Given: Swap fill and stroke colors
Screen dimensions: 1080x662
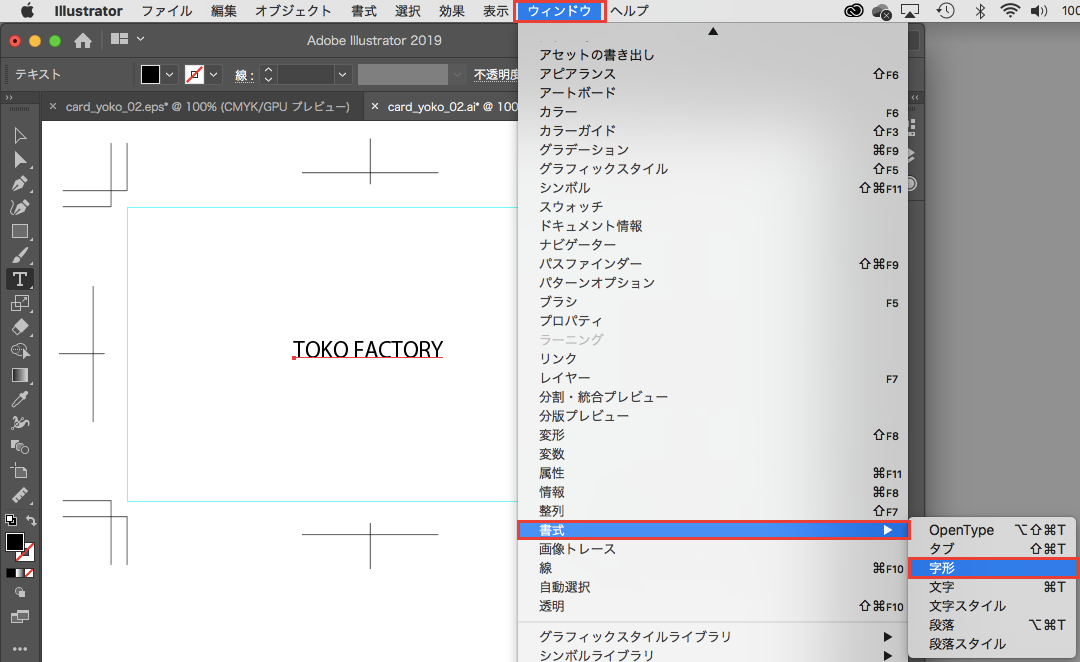Looking at the screenshot, I should point(32,520).
